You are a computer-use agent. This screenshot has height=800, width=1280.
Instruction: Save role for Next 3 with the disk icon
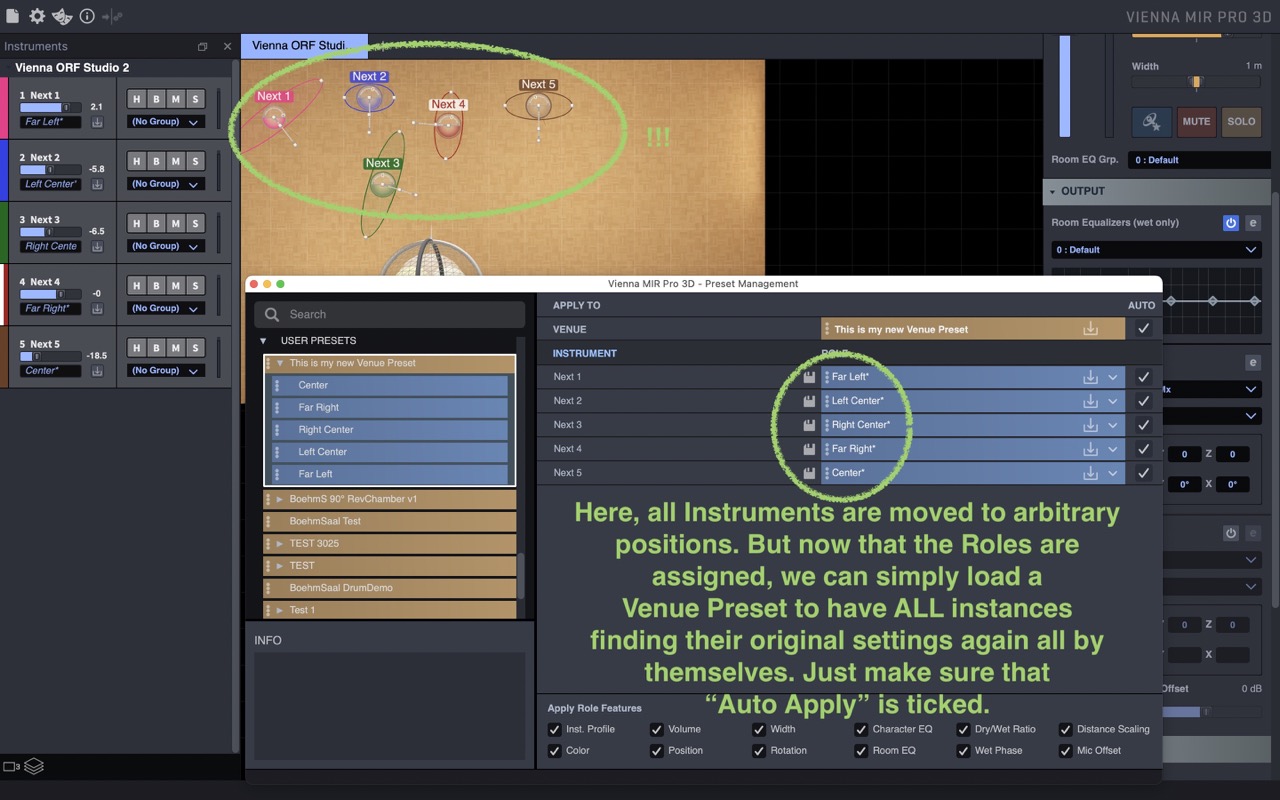click(x=809, y=425)
